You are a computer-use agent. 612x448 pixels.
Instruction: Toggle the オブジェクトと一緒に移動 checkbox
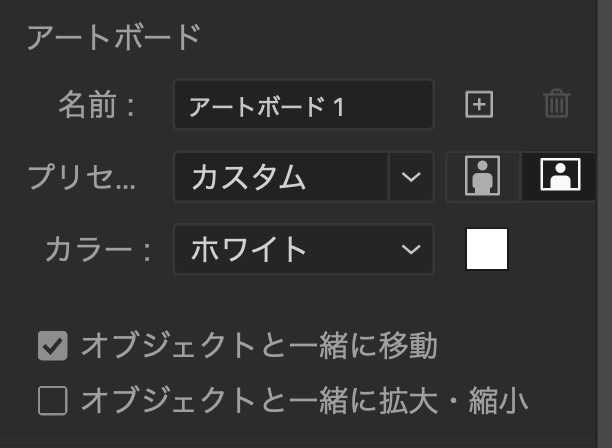[x=52, y=347]
